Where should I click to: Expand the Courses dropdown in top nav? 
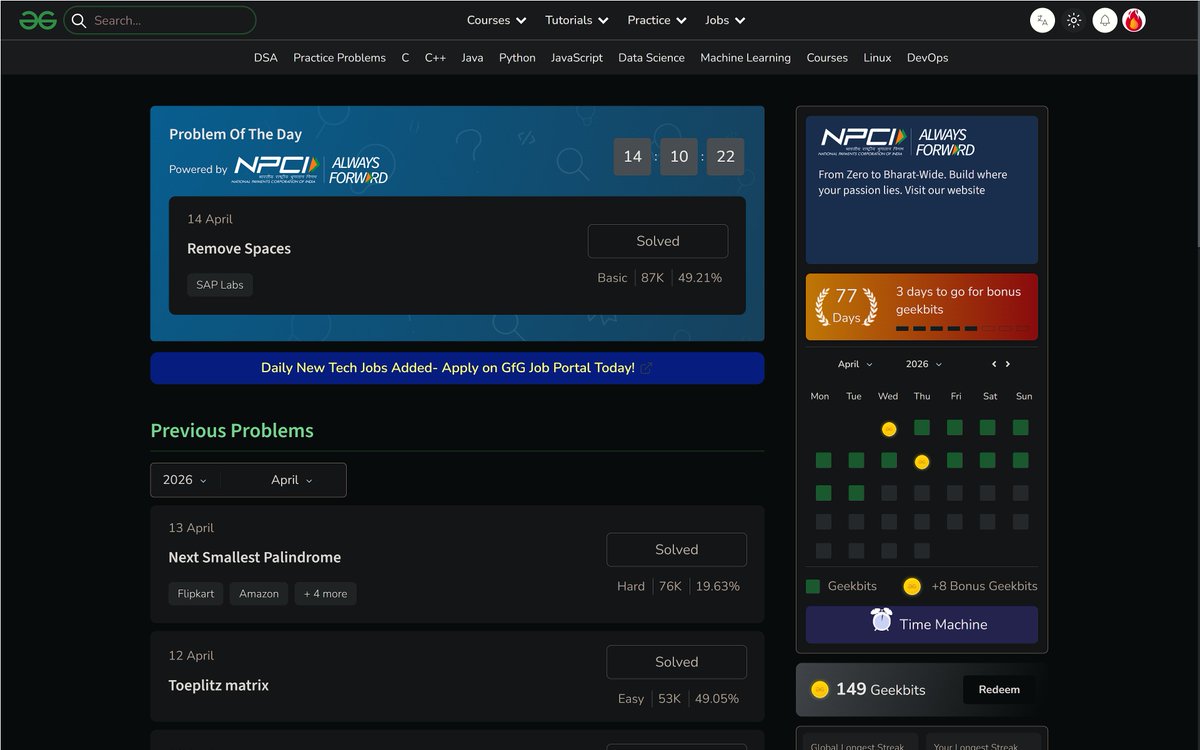click(497, 20)
